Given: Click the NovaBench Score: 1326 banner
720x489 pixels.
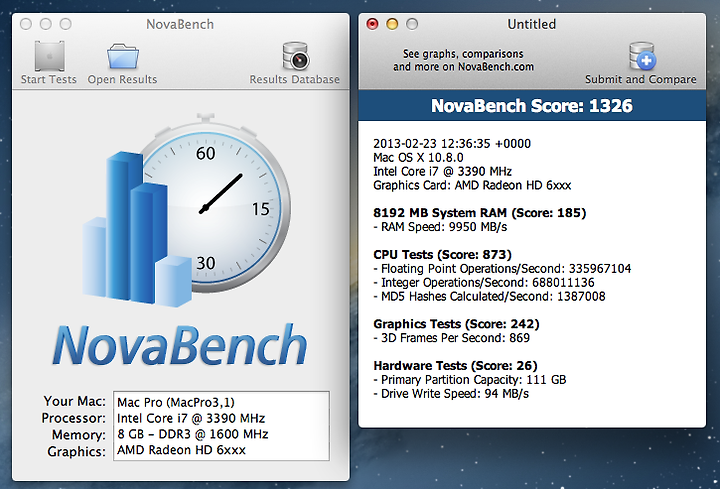Looking at the screenshot, I should click(x=532, y=106).
